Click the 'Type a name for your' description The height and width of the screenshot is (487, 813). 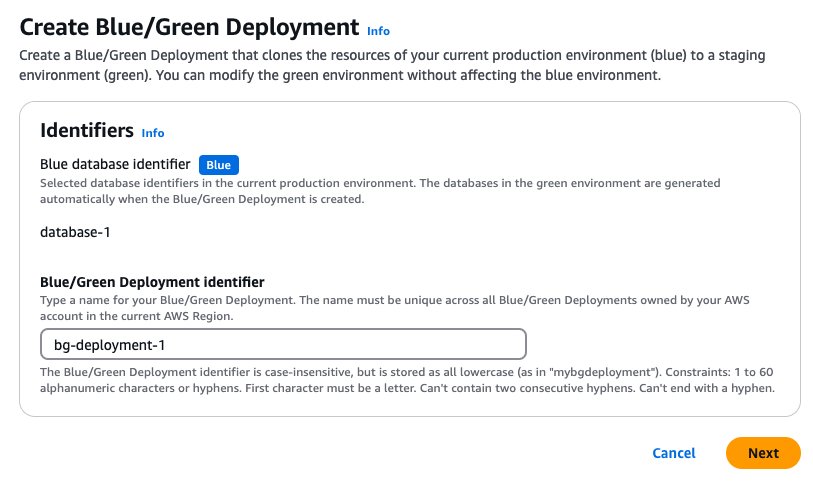(x=395, y=308)
